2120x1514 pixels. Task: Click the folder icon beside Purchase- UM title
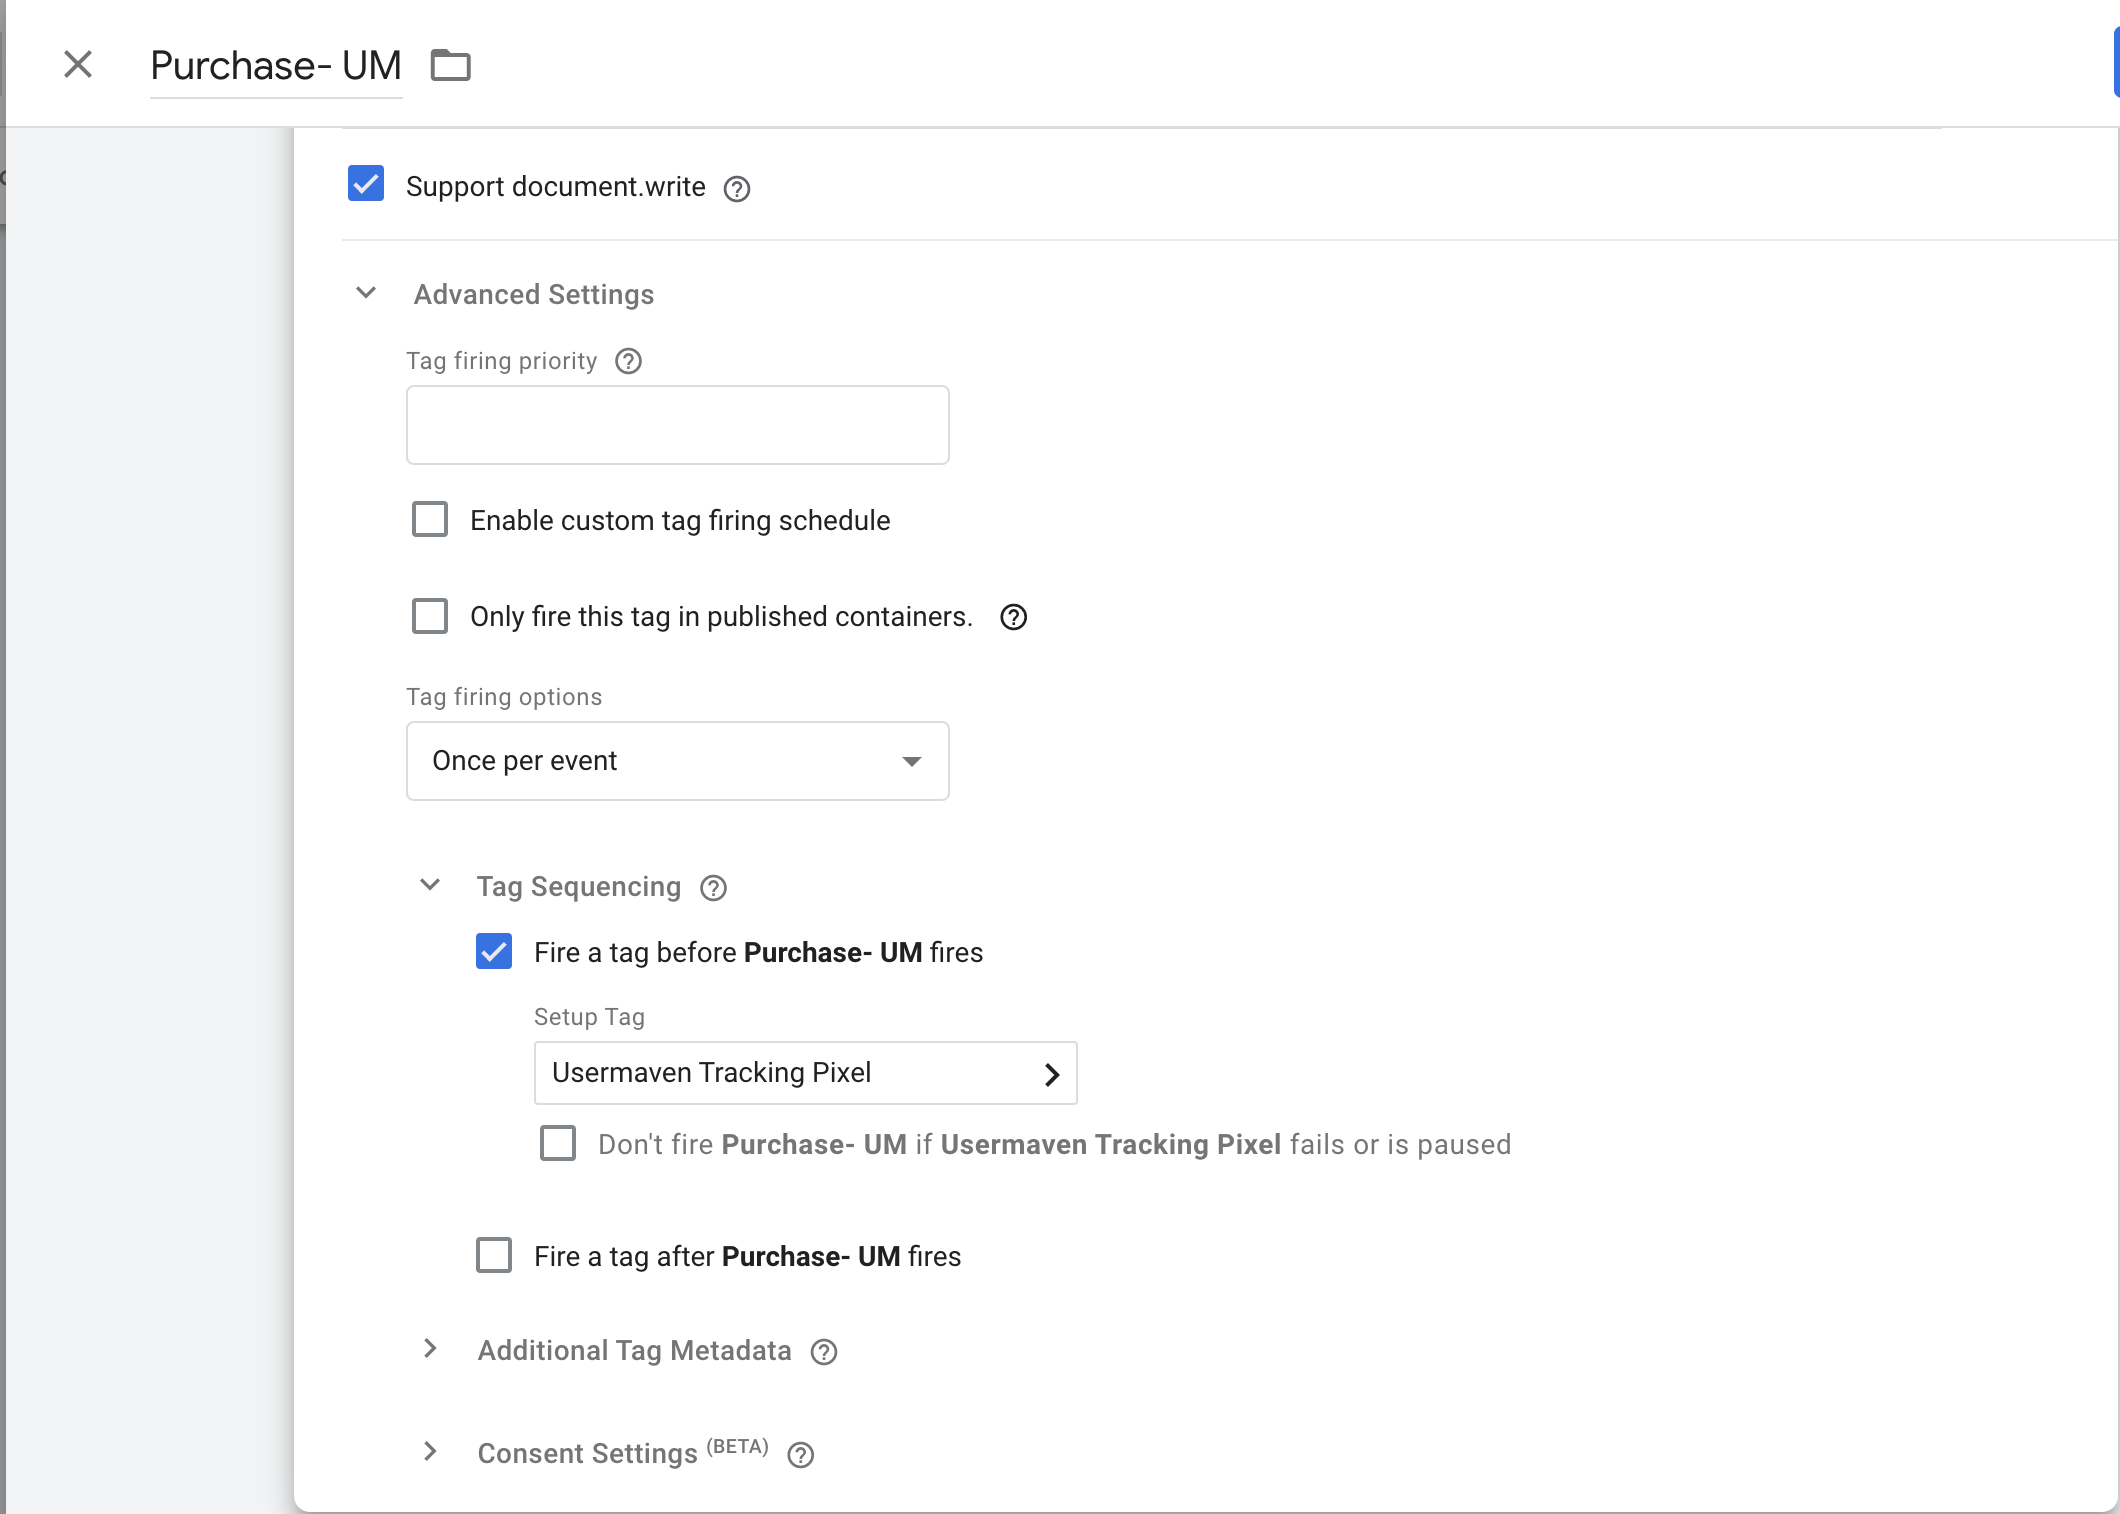pyautogui.click(x=450, y=64)
